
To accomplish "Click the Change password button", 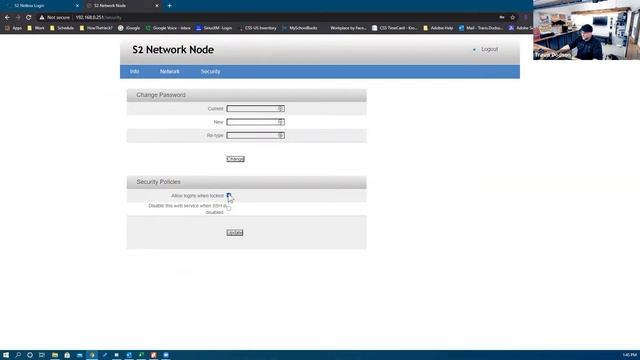I will click(x=236, y=159).
